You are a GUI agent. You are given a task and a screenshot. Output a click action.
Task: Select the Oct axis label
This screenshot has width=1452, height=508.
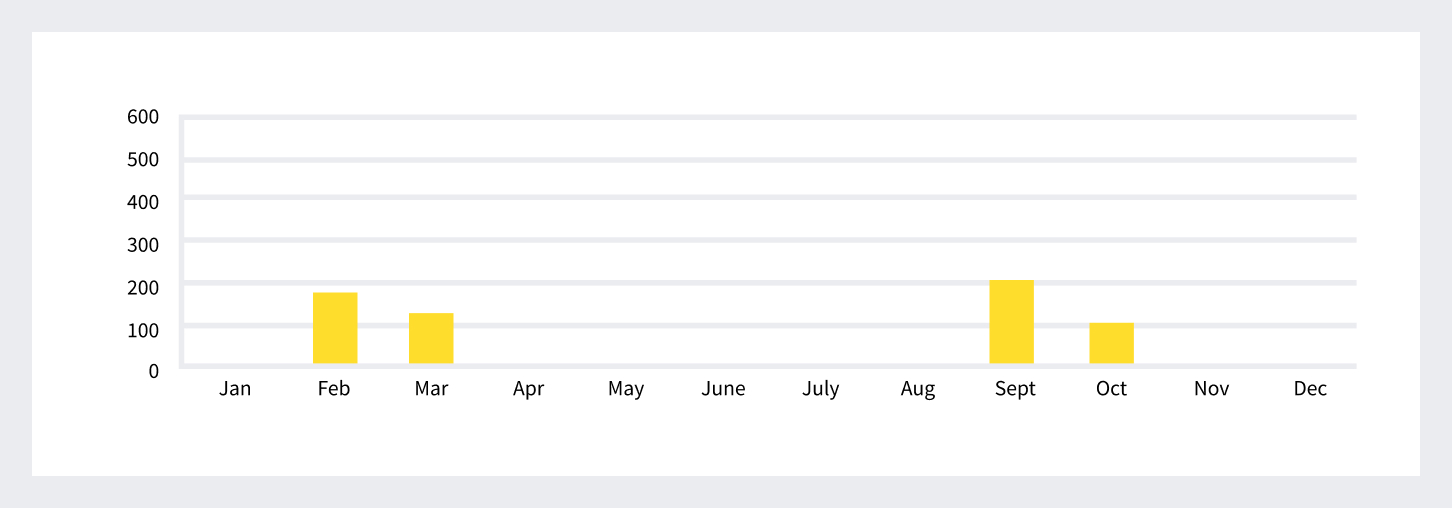click(1111, 389)
